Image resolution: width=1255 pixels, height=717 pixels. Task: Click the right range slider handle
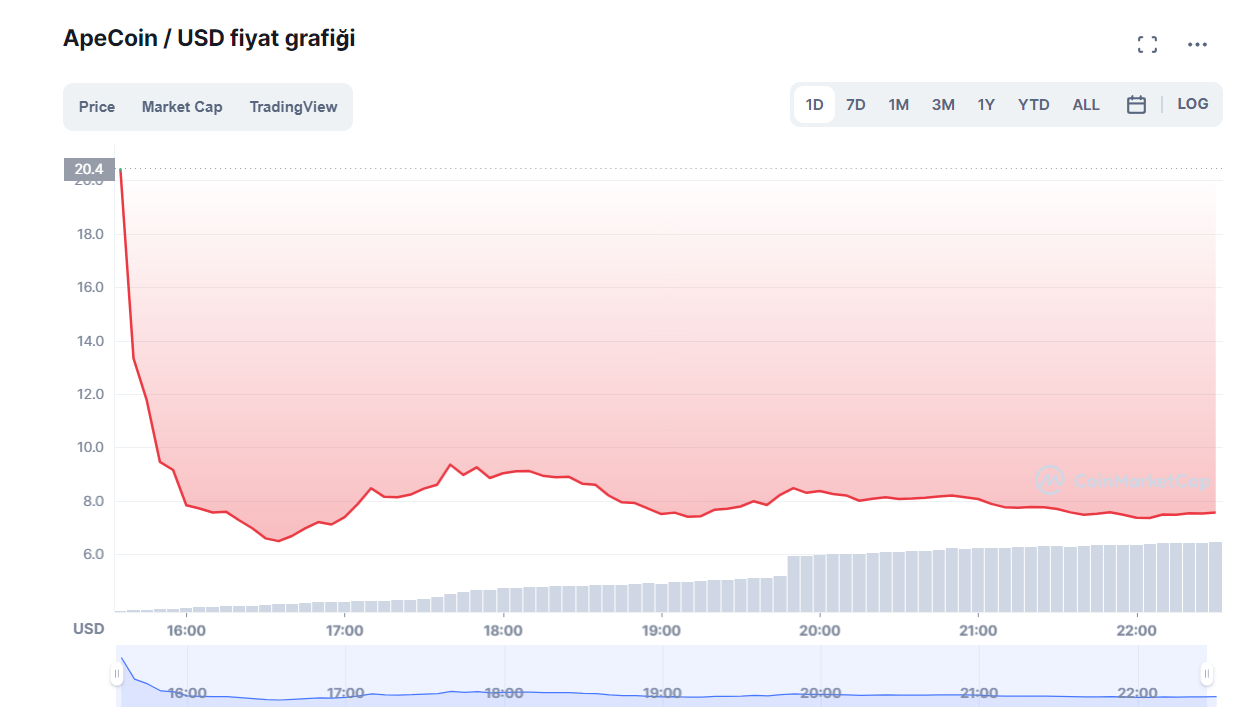1207,674
